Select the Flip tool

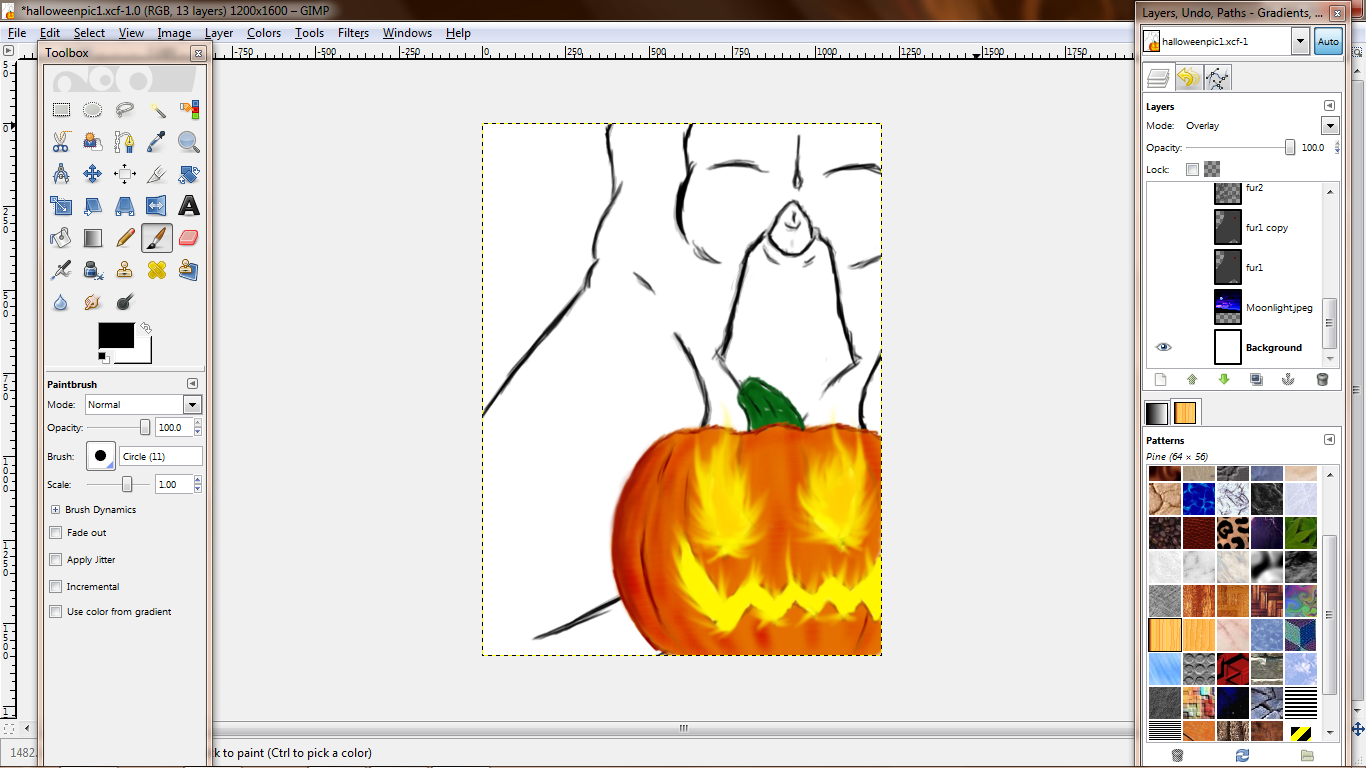(x=157, y=206)
